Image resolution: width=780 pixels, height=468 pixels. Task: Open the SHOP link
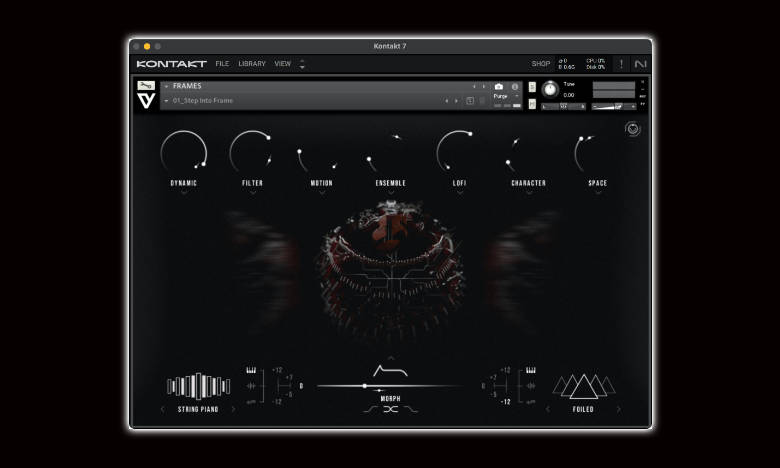point(541,64)
